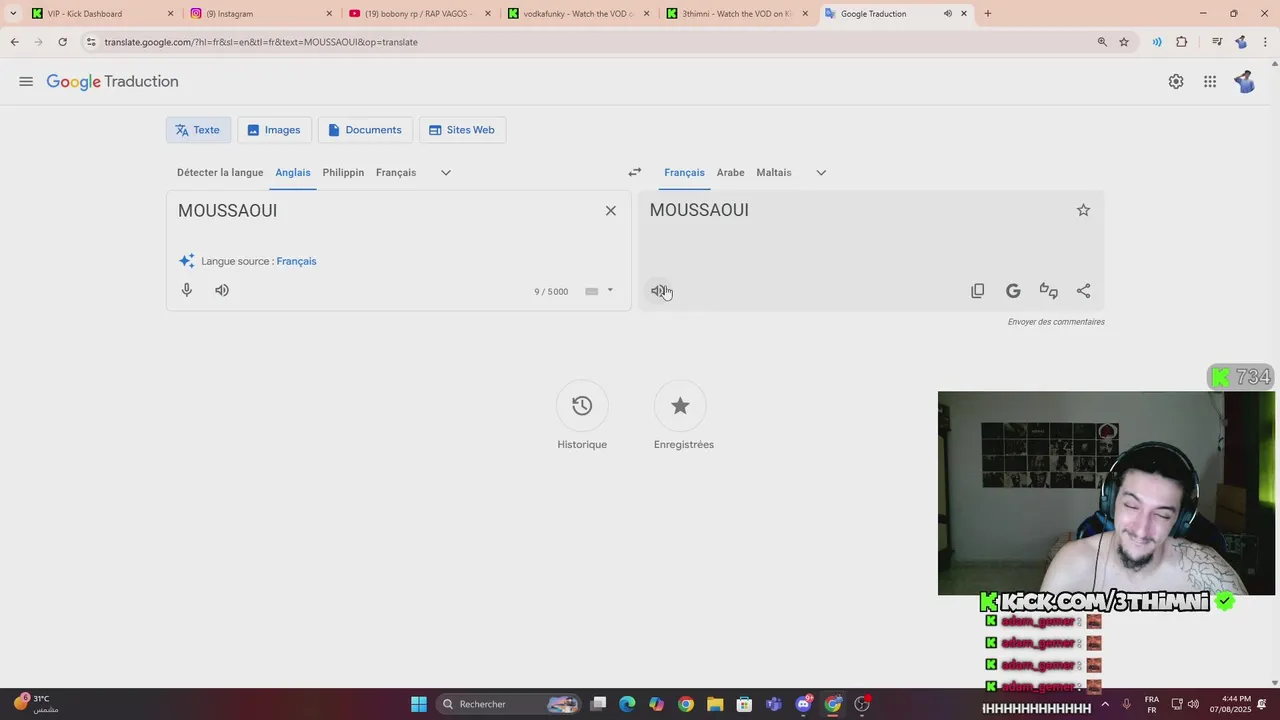
Task: Open volume control in system tray
Action: (x=1193, y=704)
